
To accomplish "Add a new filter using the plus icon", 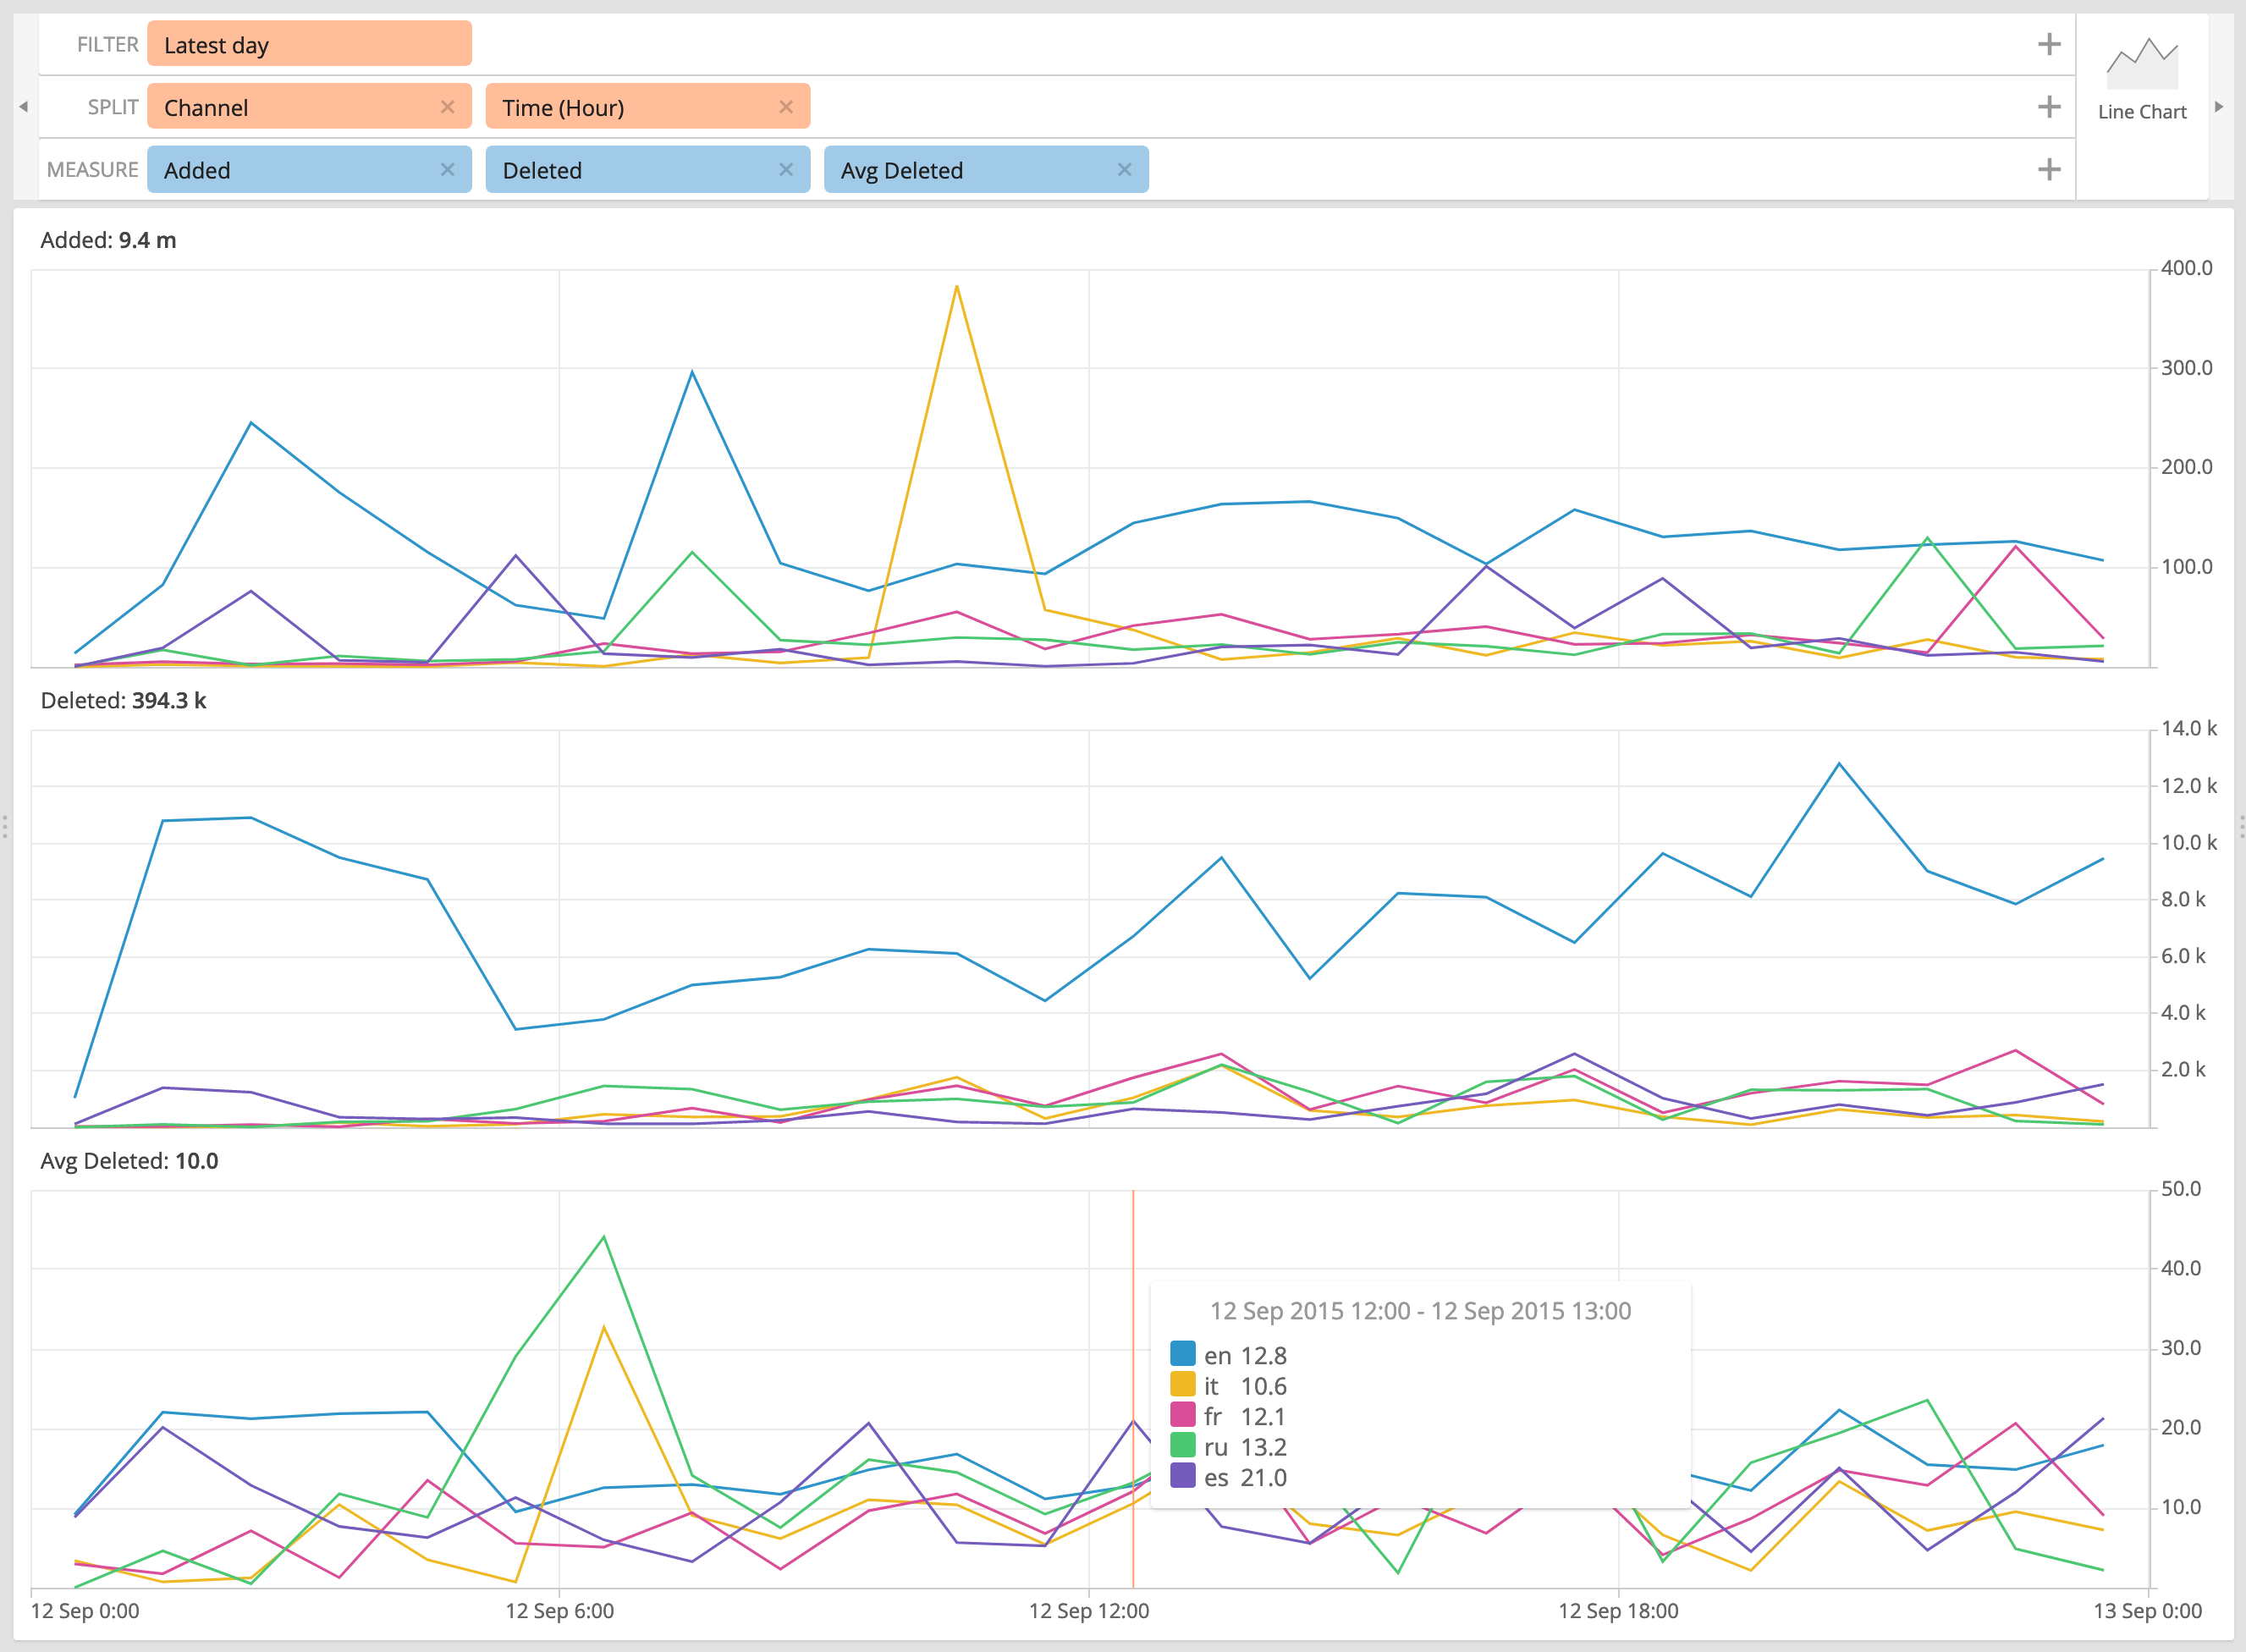I will (x=2049, y=43).
